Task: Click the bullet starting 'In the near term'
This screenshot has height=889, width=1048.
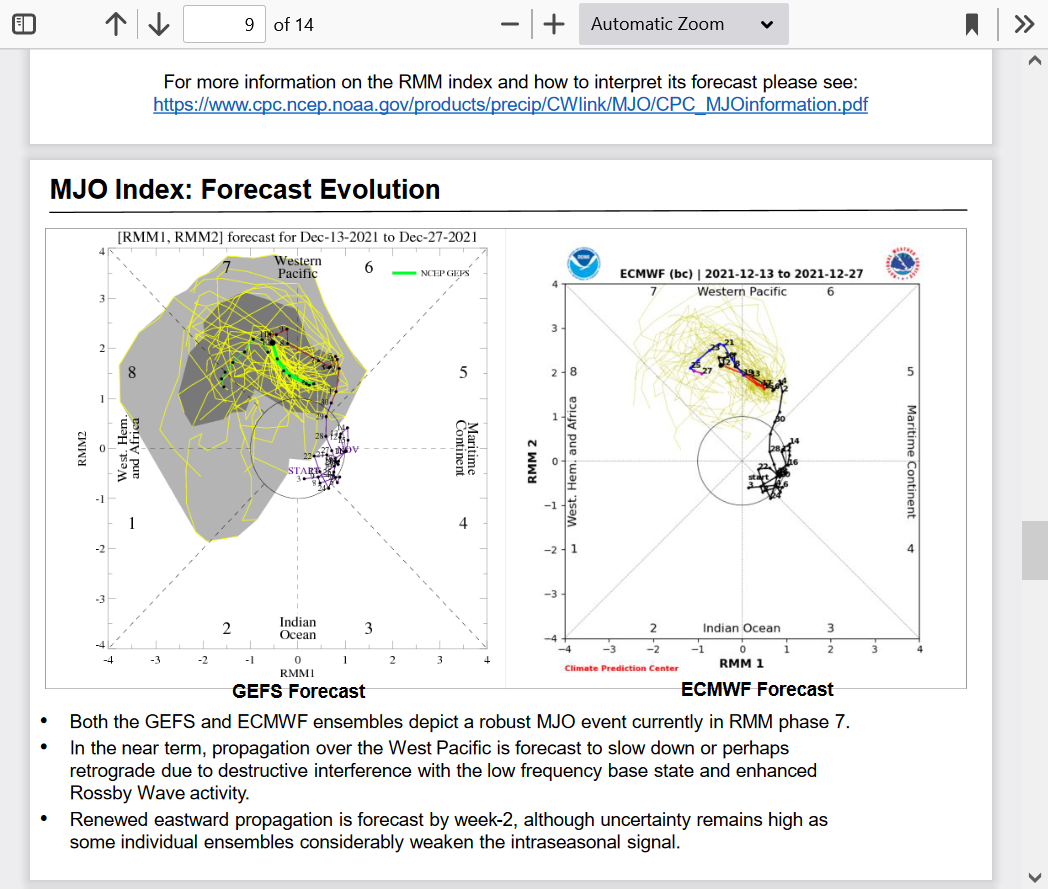Action: (x=443, y=771)
